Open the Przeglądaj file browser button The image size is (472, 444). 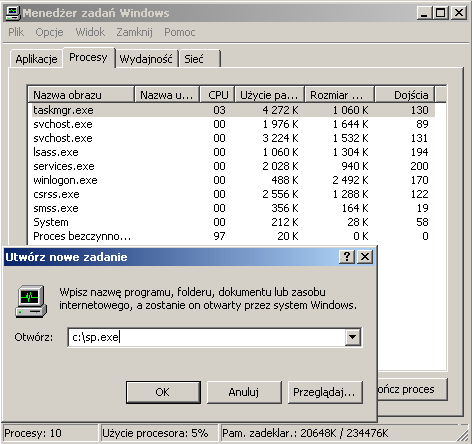[325, 392]
